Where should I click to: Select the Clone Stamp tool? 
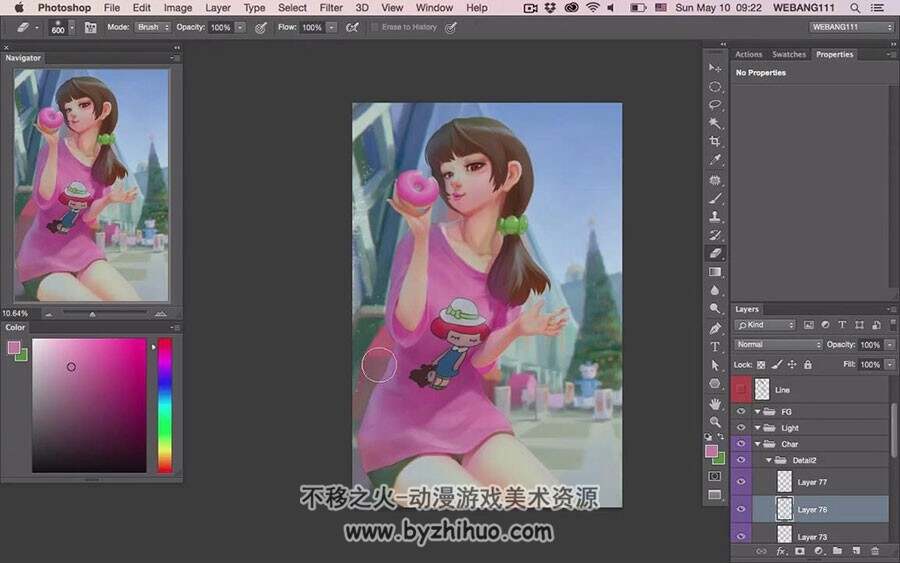point(715,216)
